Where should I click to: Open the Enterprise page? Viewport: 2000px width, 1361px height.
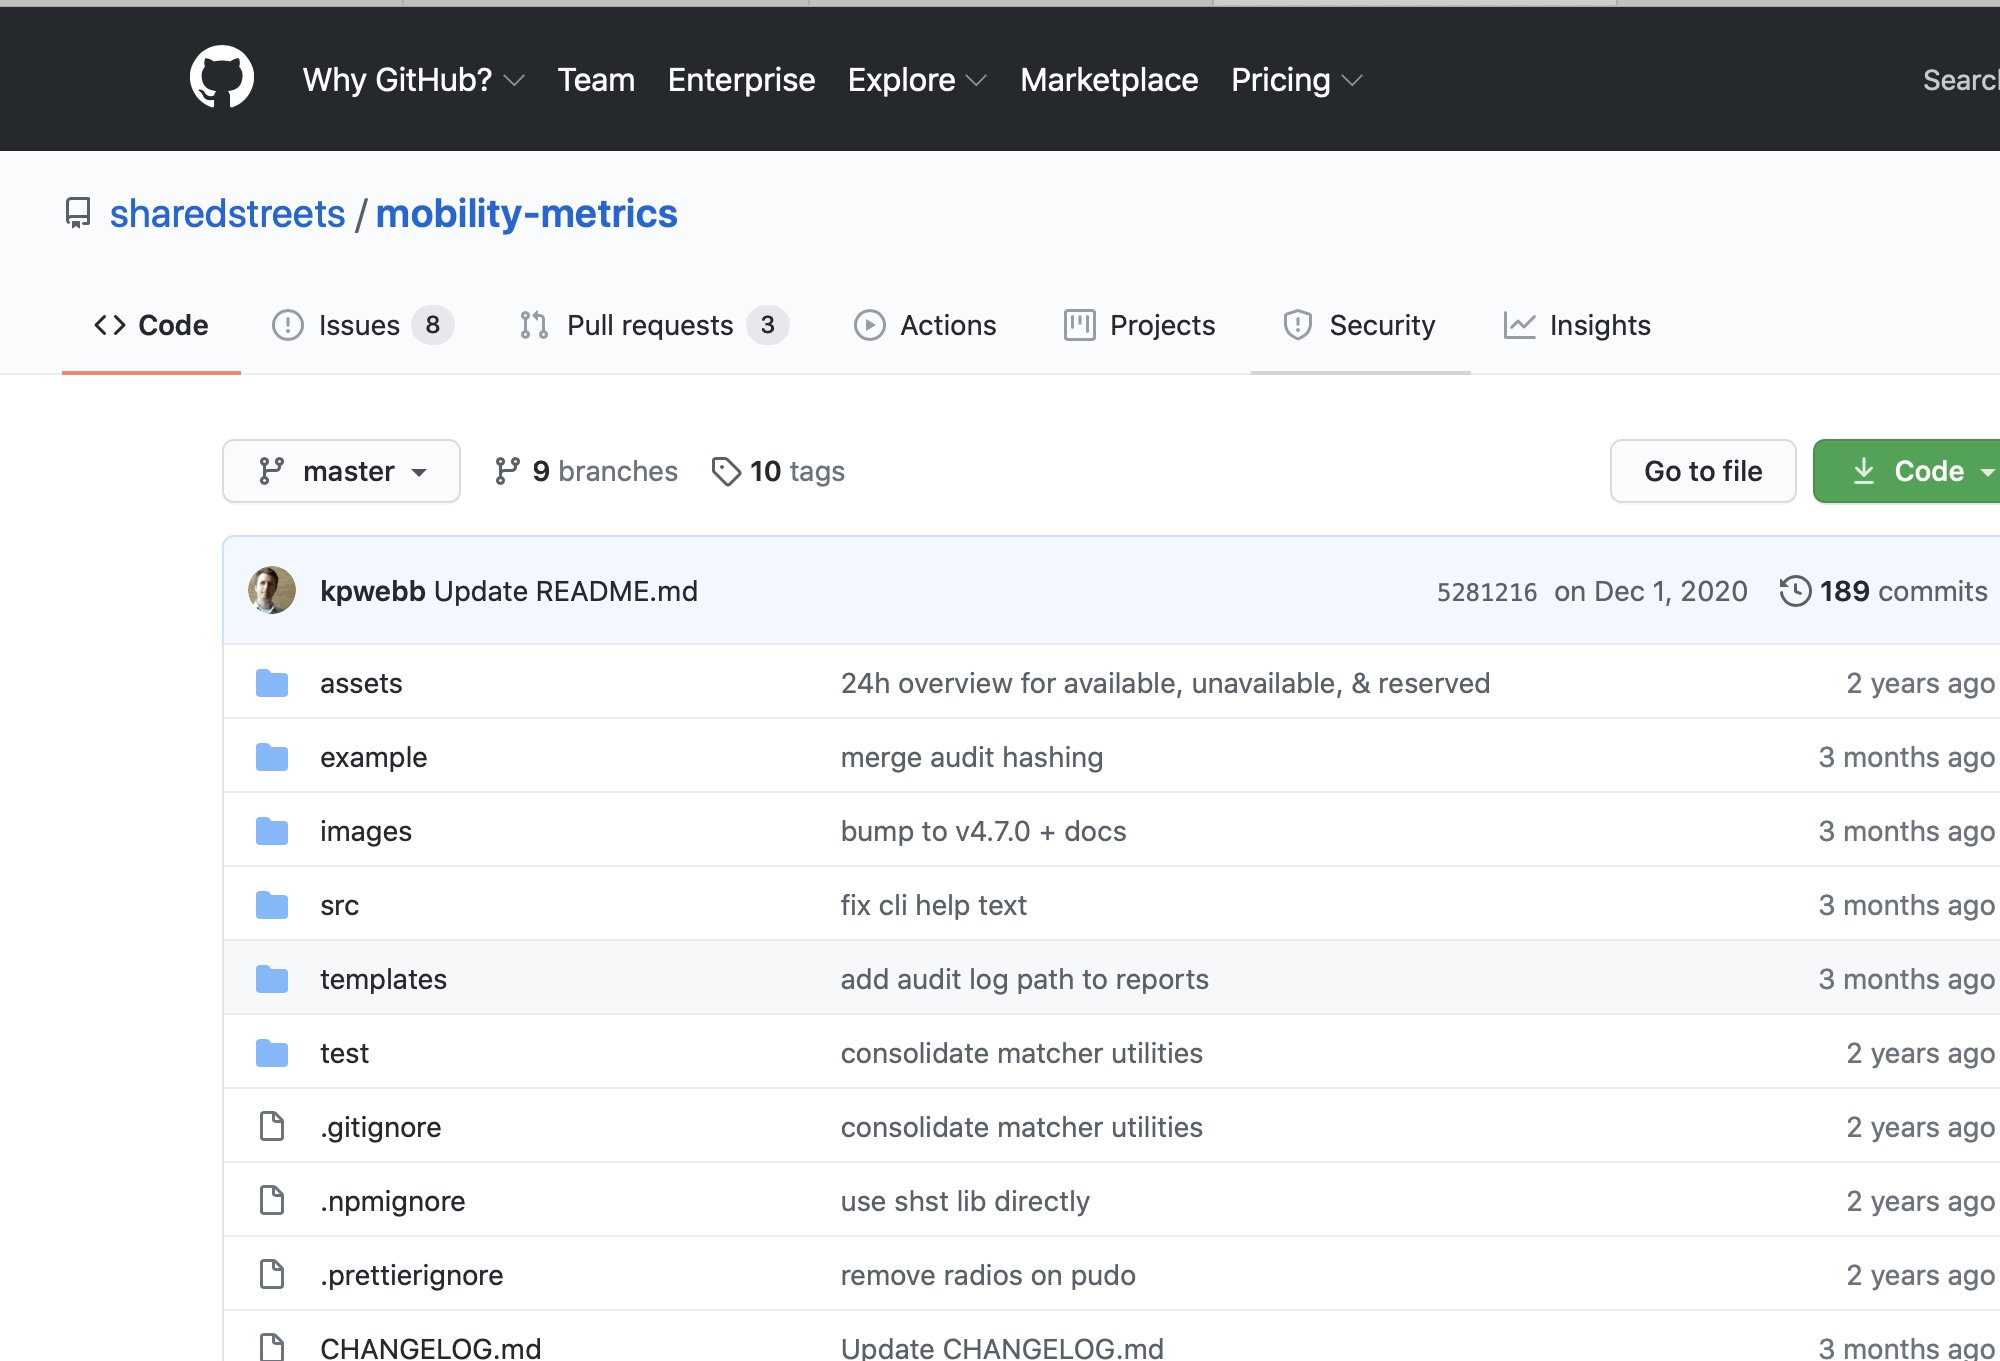(x=742, y=80)
